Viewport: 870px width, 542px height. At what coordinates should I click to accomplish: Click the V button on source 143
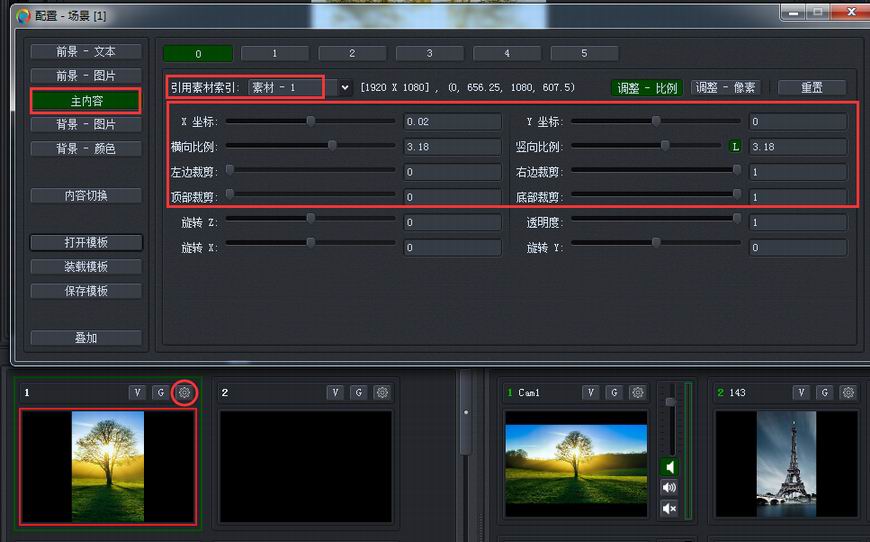tap(801, 393)
